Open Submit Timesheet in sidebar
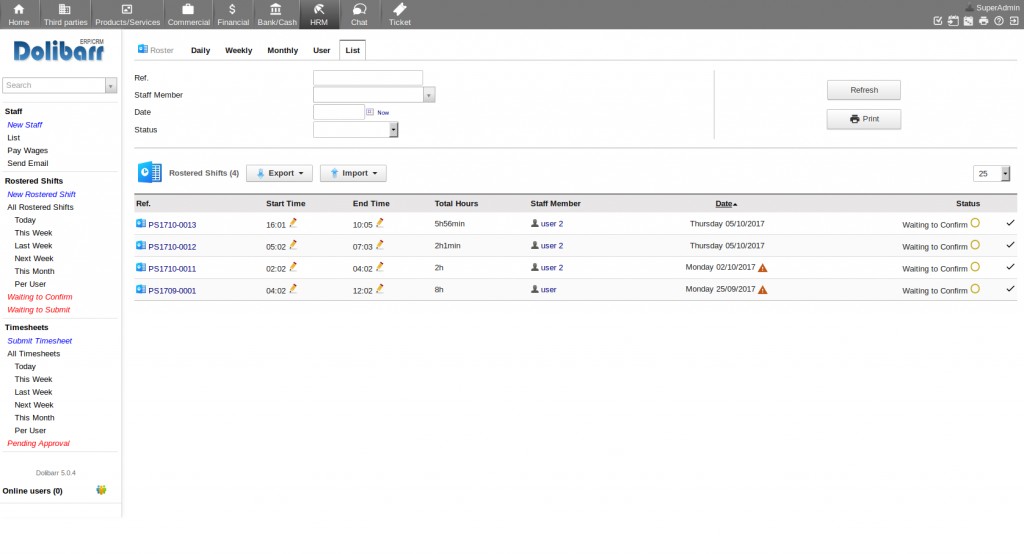Screen dimensions: 1024x554 (40, 340)
